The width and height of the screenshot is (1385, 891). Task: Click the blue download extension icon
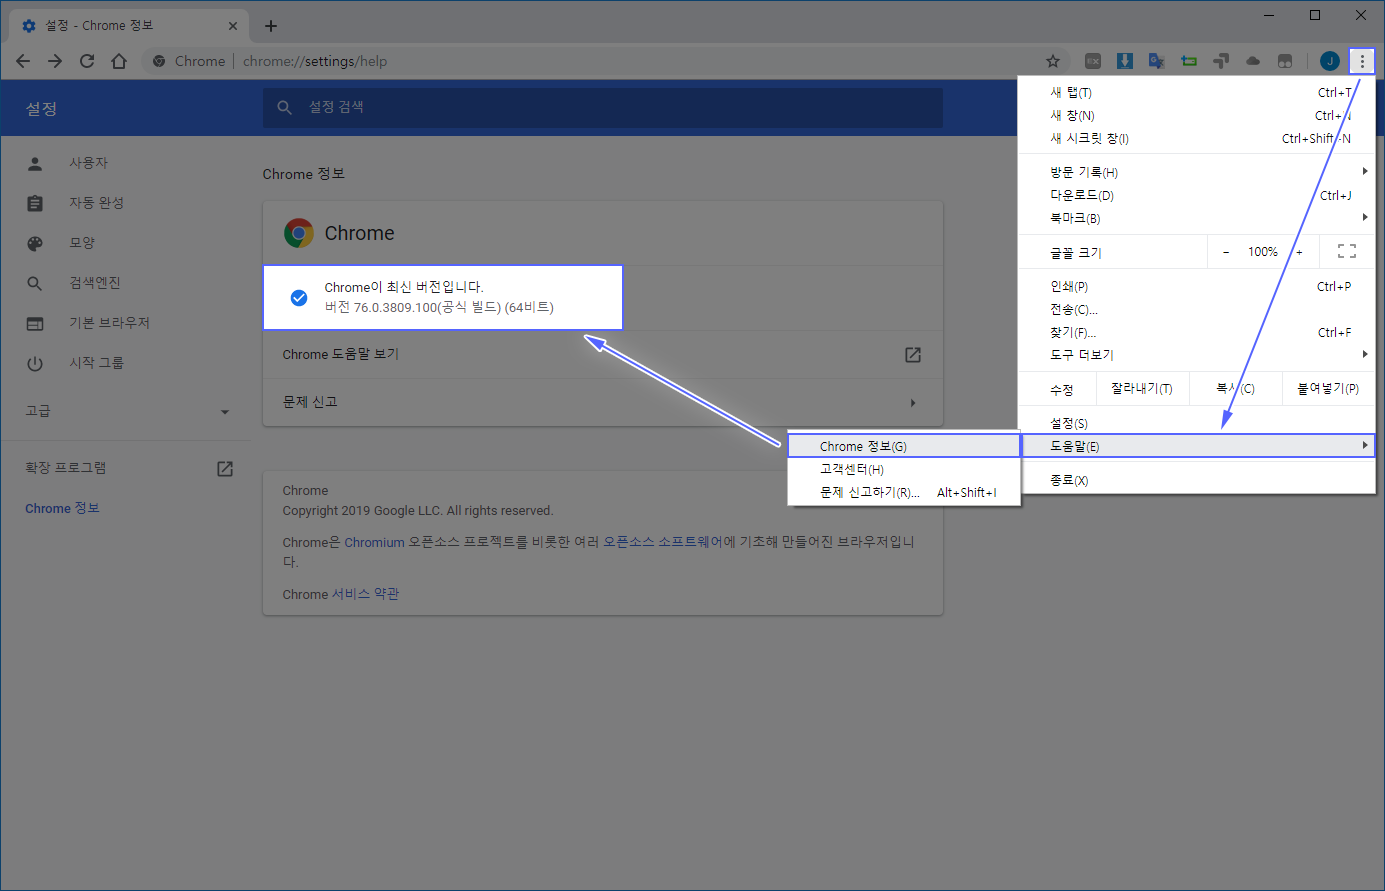tap(1124, 61)
